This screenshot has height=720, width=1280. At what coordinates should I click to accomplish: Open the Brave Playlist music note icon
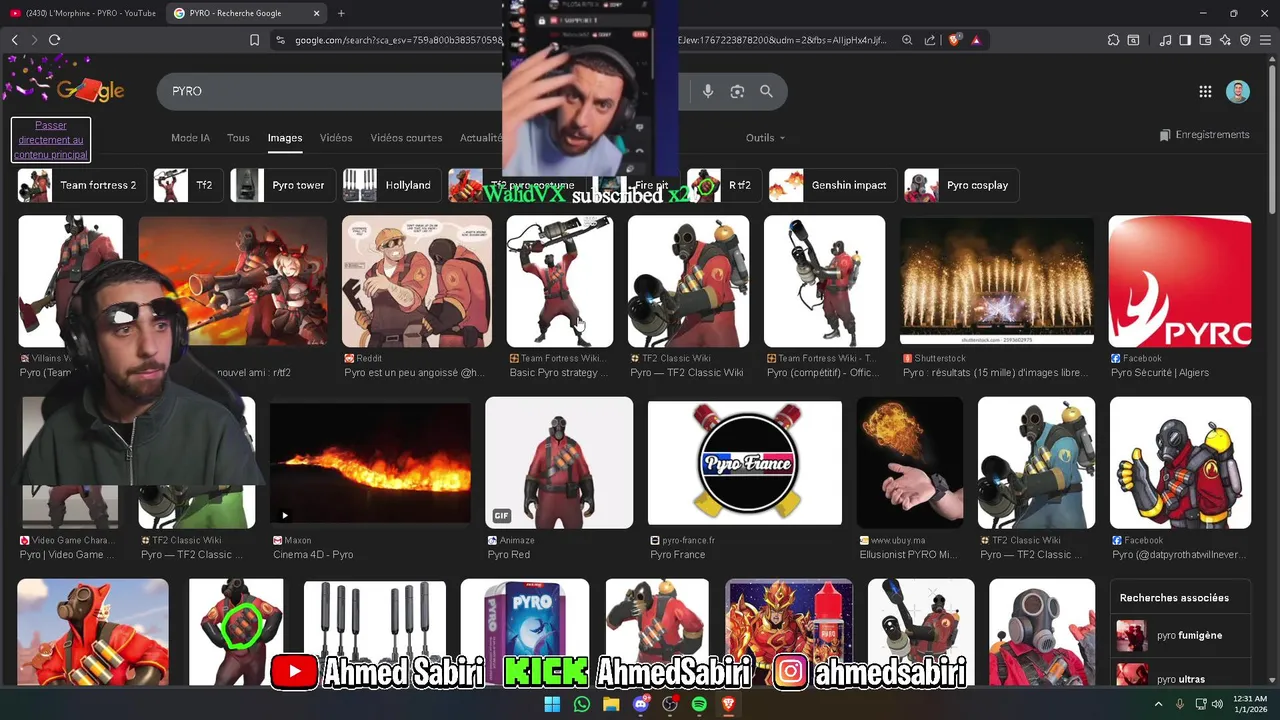[x=1165, y=40]
